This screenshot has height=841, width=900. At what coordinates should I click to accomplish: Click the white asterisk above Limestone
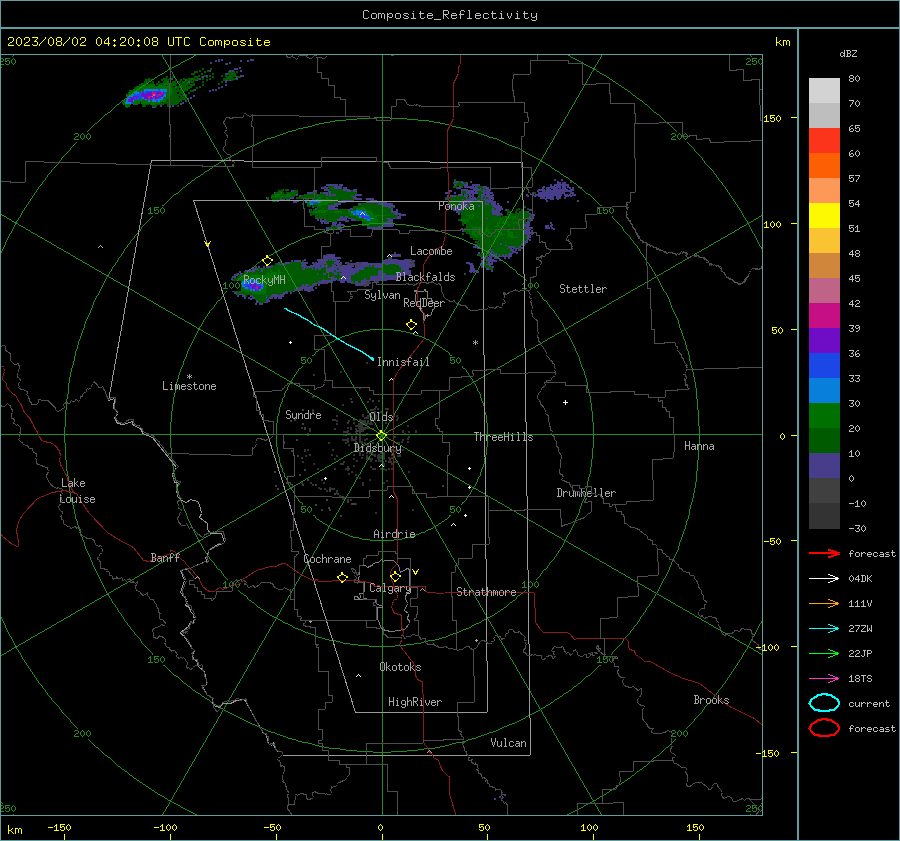pos(189,377)
